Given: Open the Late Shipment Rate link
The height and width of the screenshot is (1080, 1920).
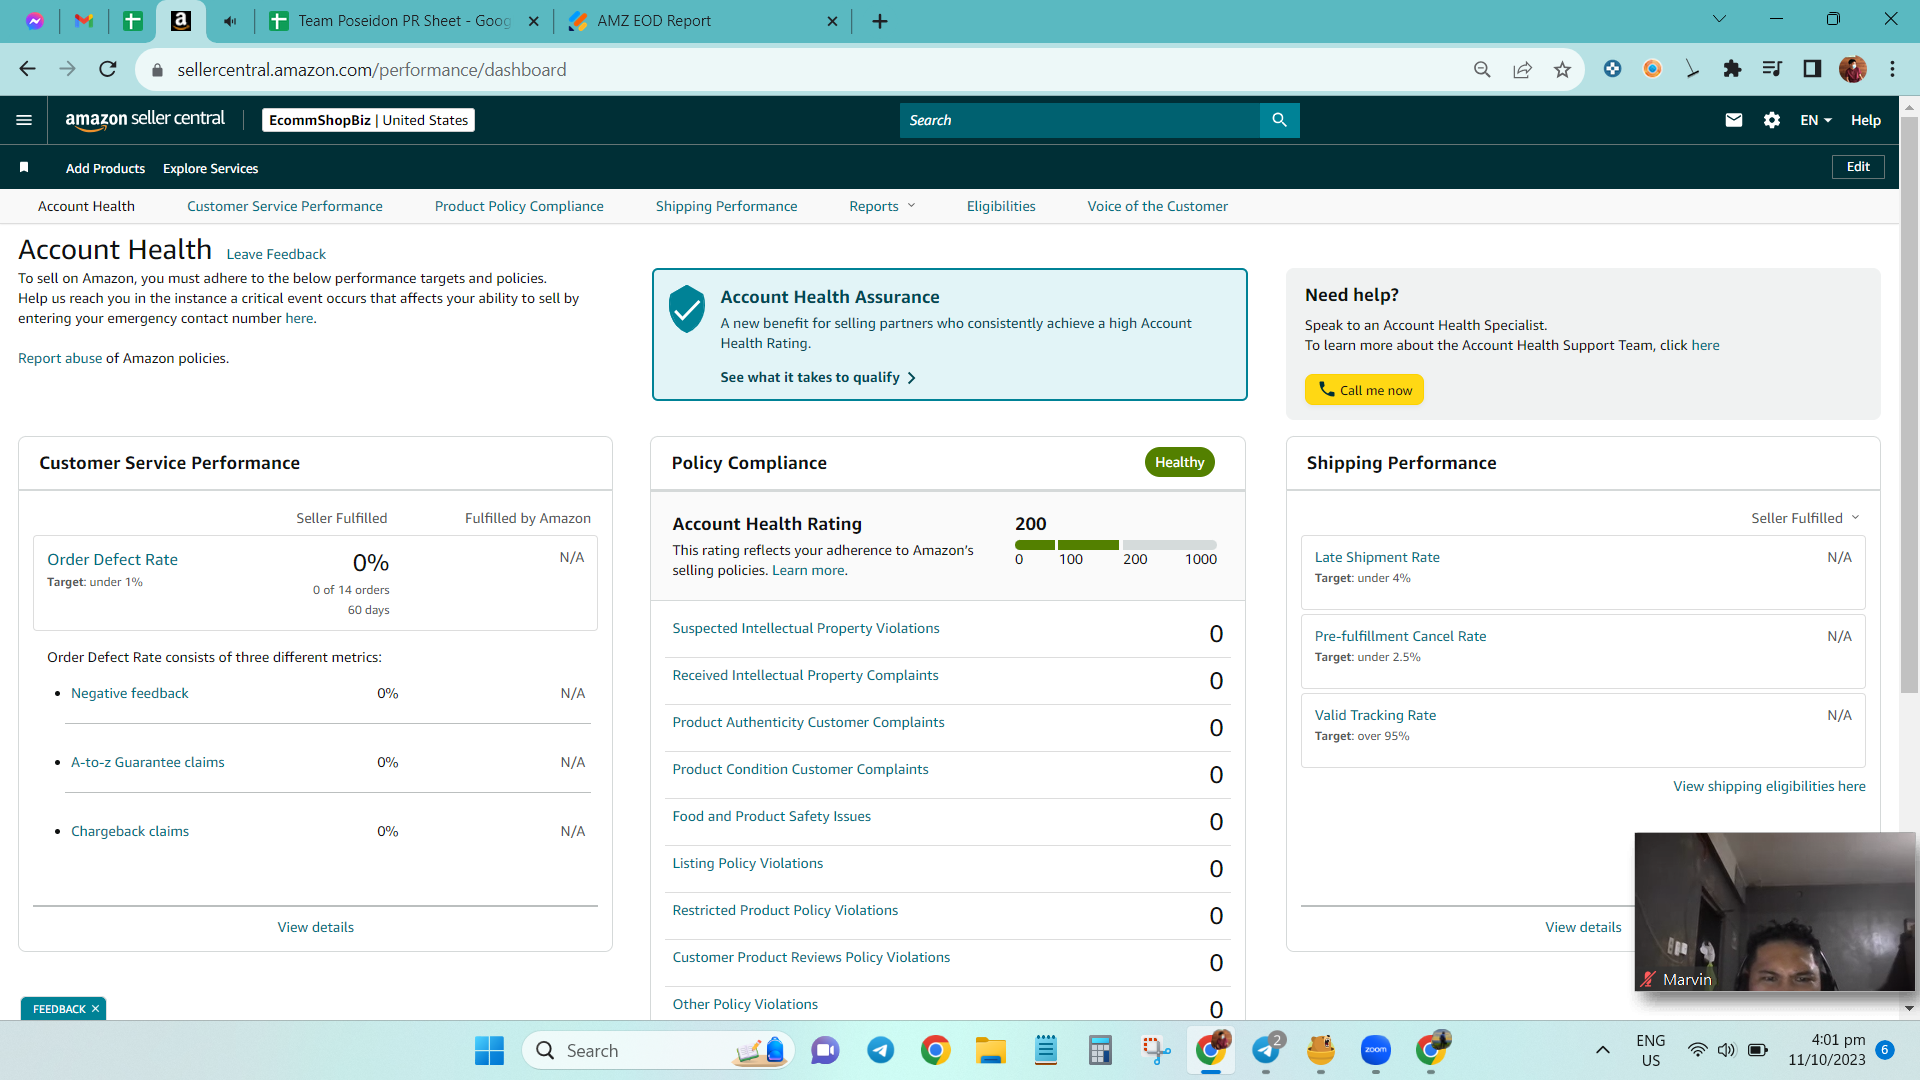Looking at the screenshot, I should coord(1377,557).
